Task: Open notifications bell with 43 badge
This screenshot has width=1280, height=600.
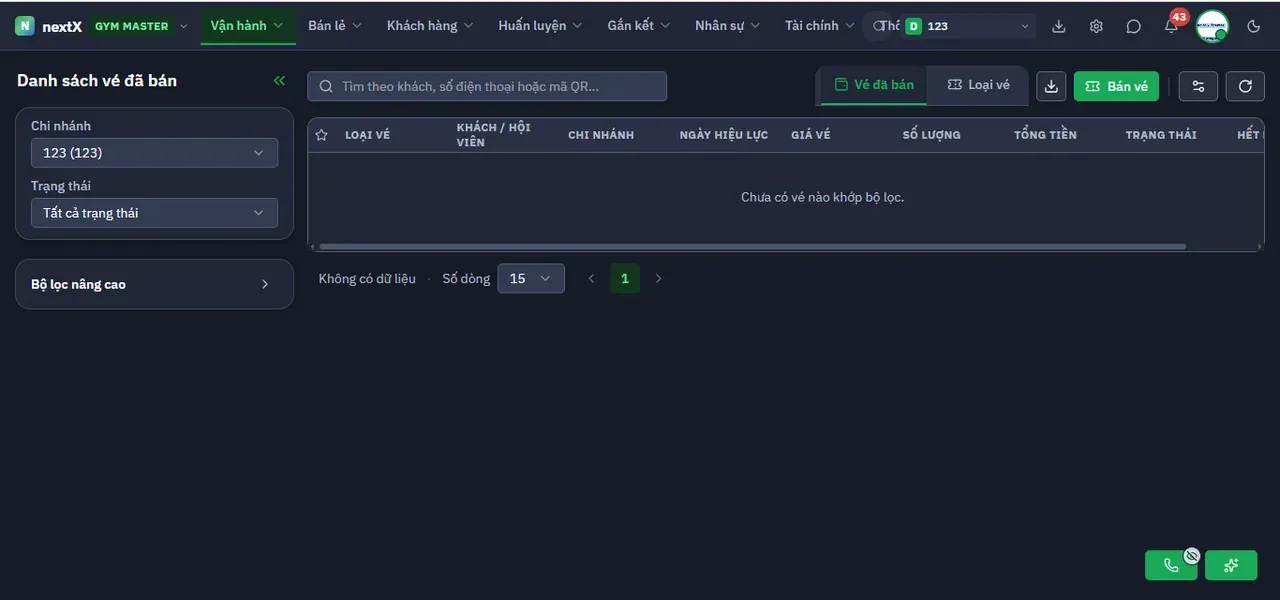Action: point(1172,25)
